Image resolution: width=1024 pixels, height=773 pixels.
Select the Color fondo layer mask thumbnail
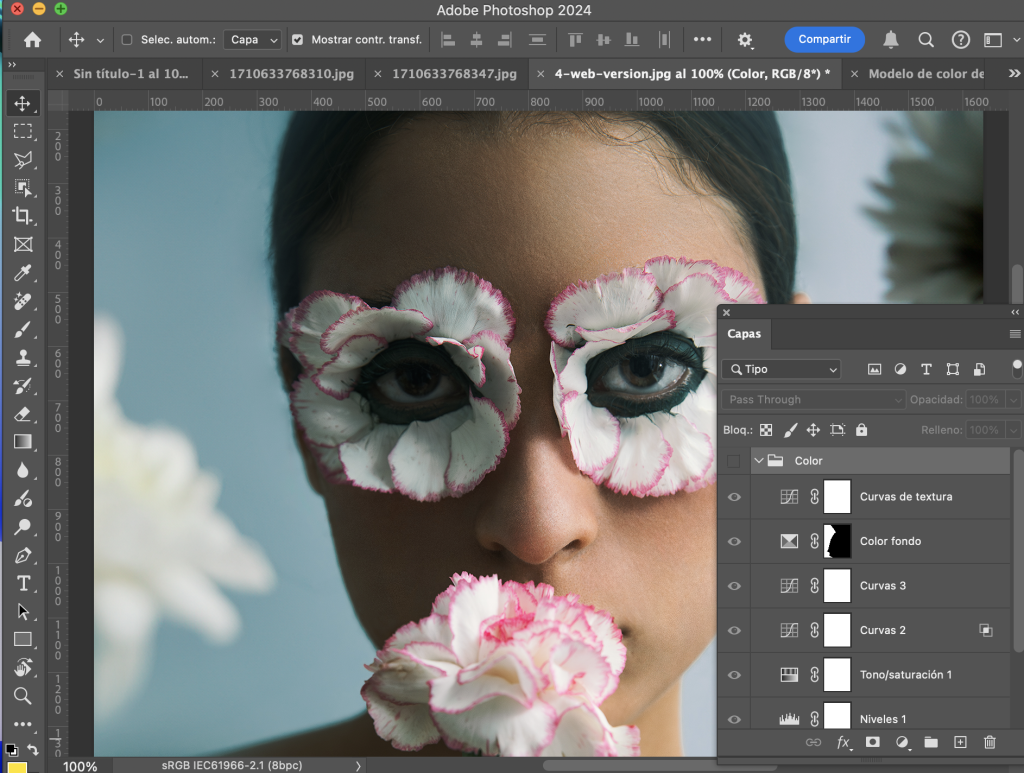835,541
